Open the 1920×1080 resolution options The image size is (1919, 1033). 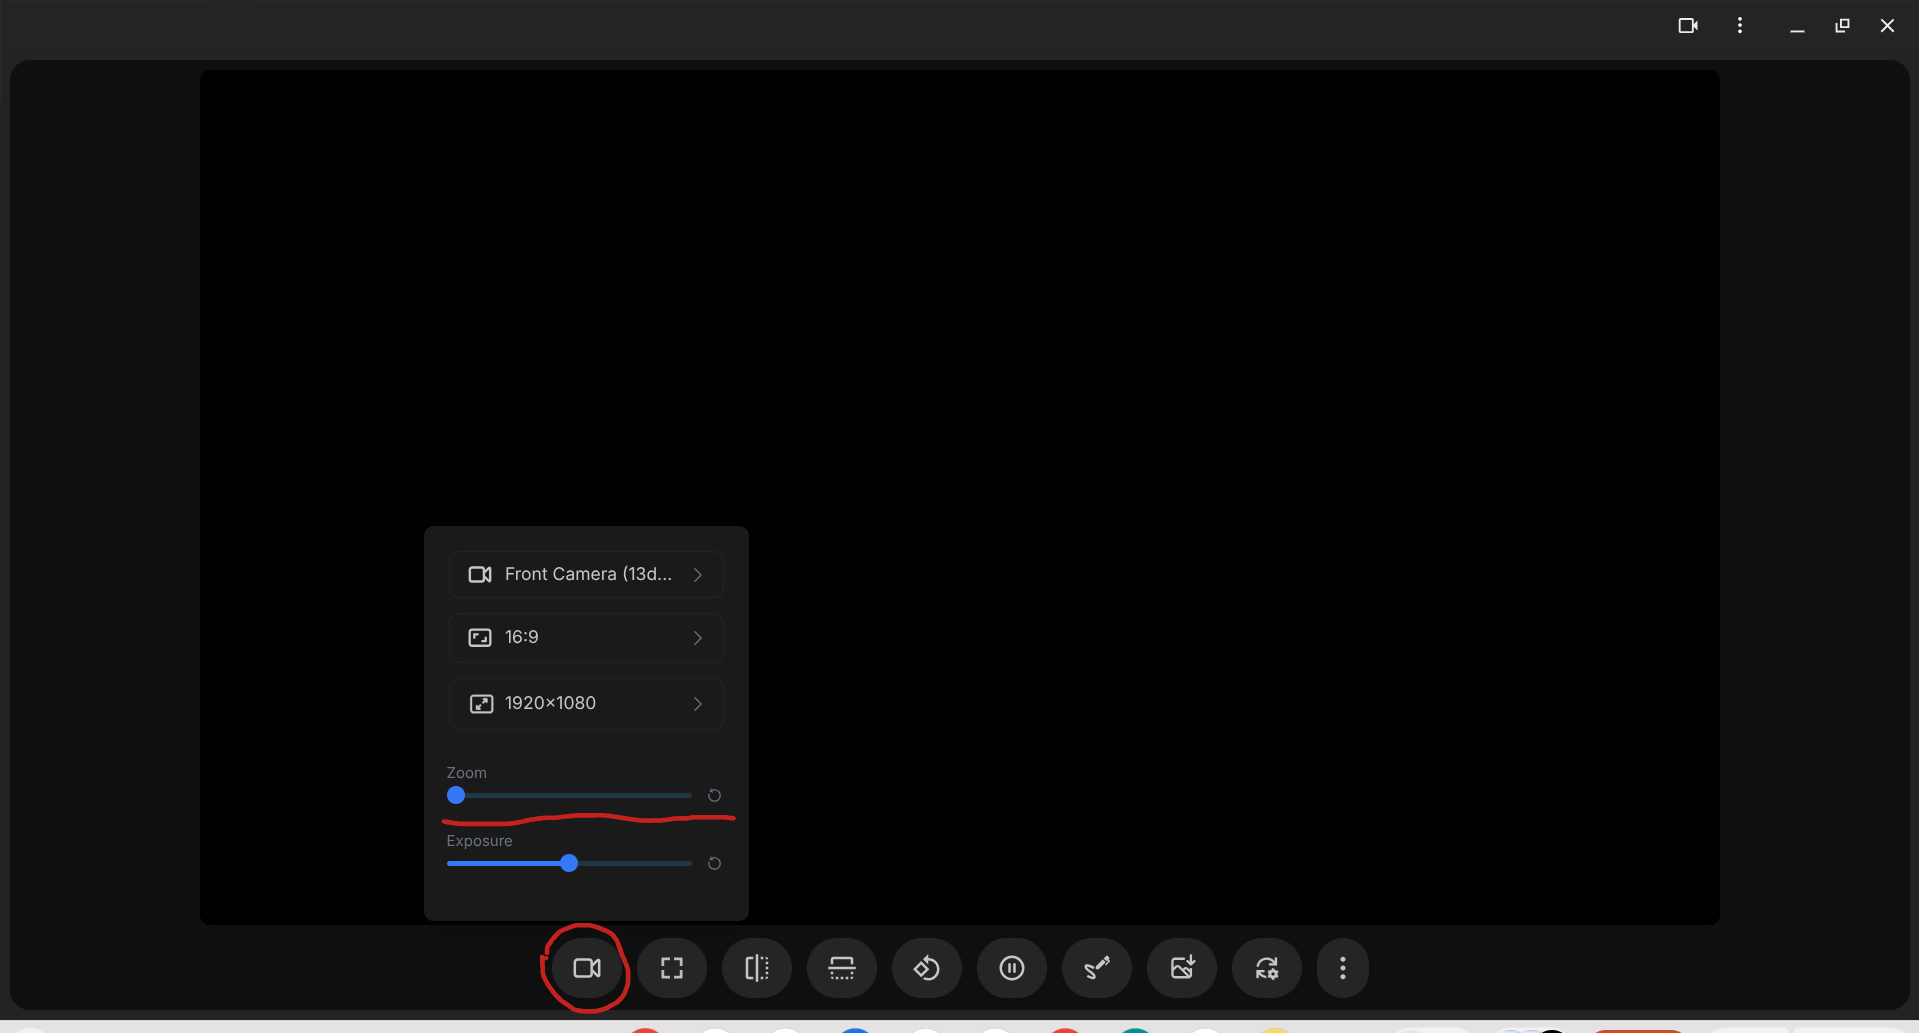click(x=586, y=704)
